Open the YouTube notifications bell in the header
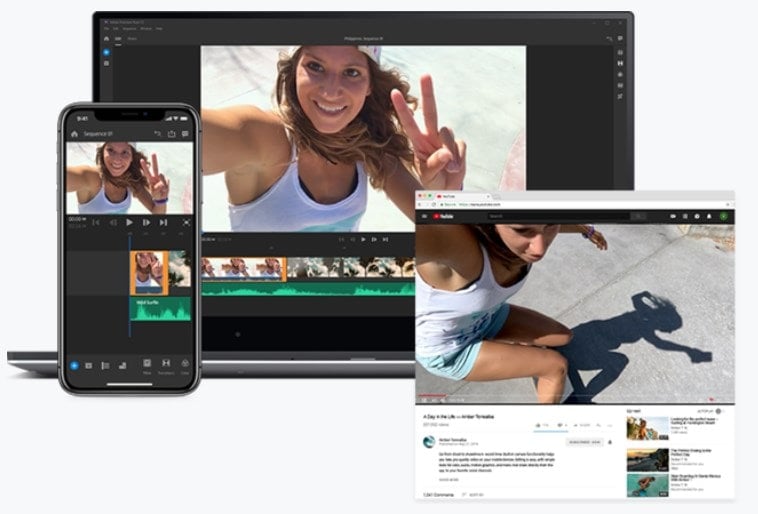The height and width of the screenshot is (514, 758). (709, 217)
